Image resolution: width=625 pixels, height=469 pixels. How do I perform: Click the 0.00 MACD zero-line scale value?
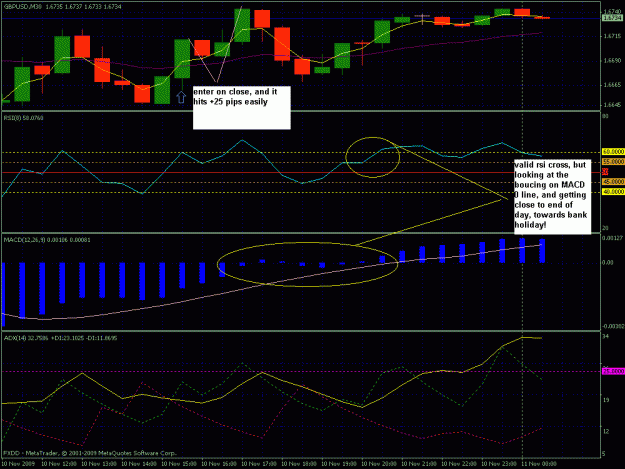tap(608, 262)
